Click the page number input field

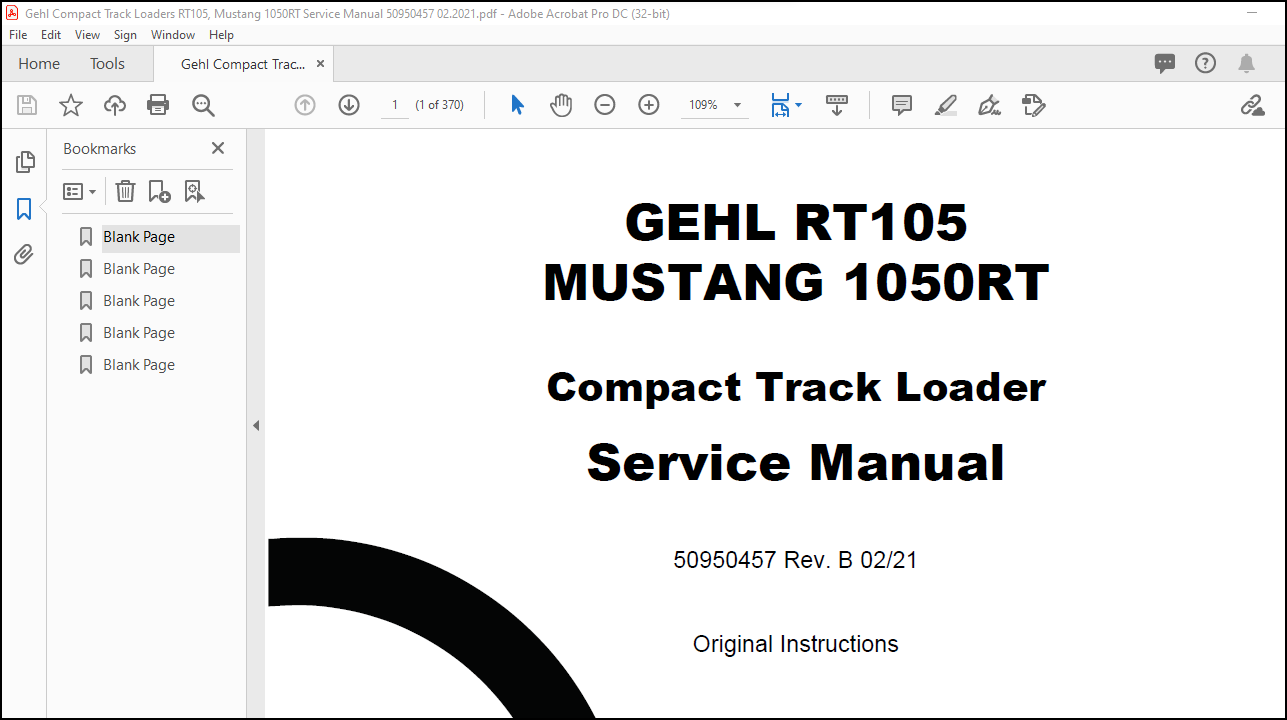click(395, 105)
